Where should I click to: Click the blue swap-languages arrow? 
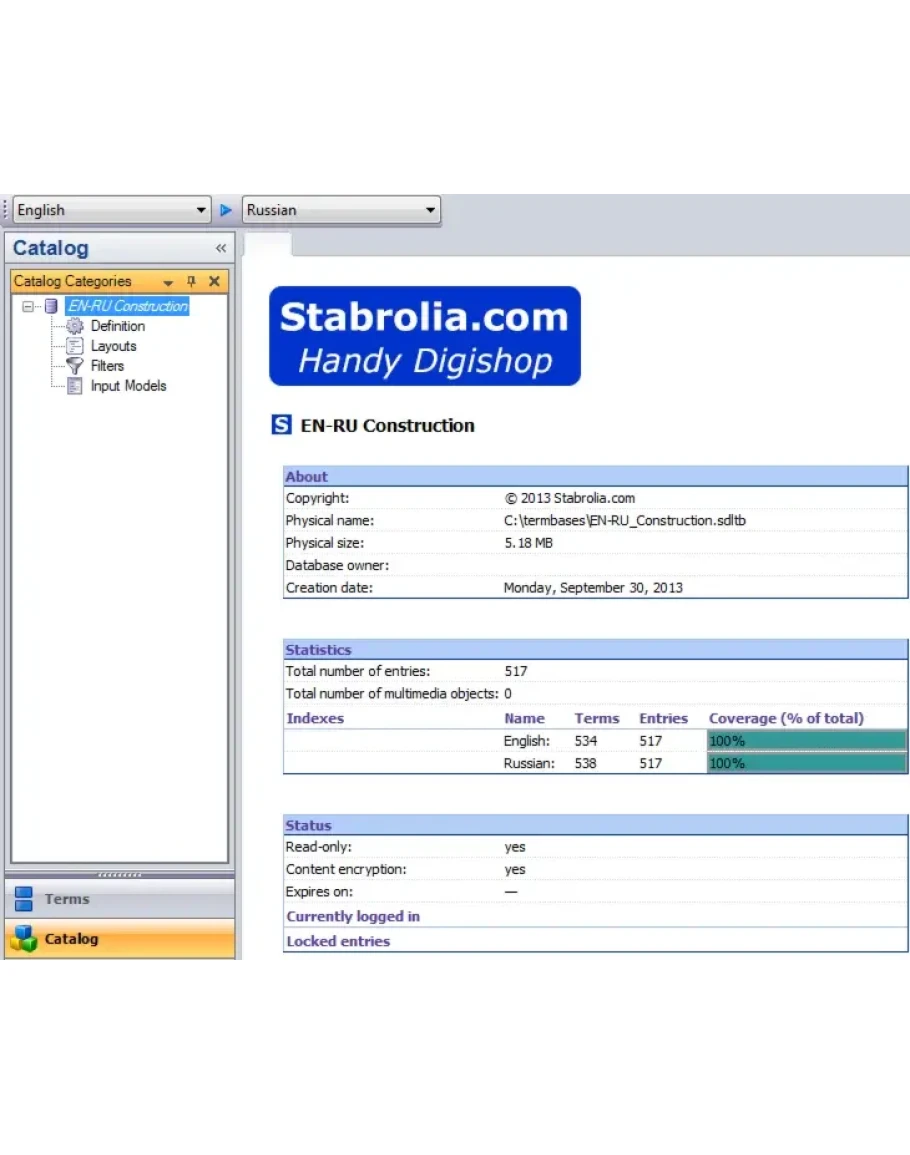coord(226,210)
